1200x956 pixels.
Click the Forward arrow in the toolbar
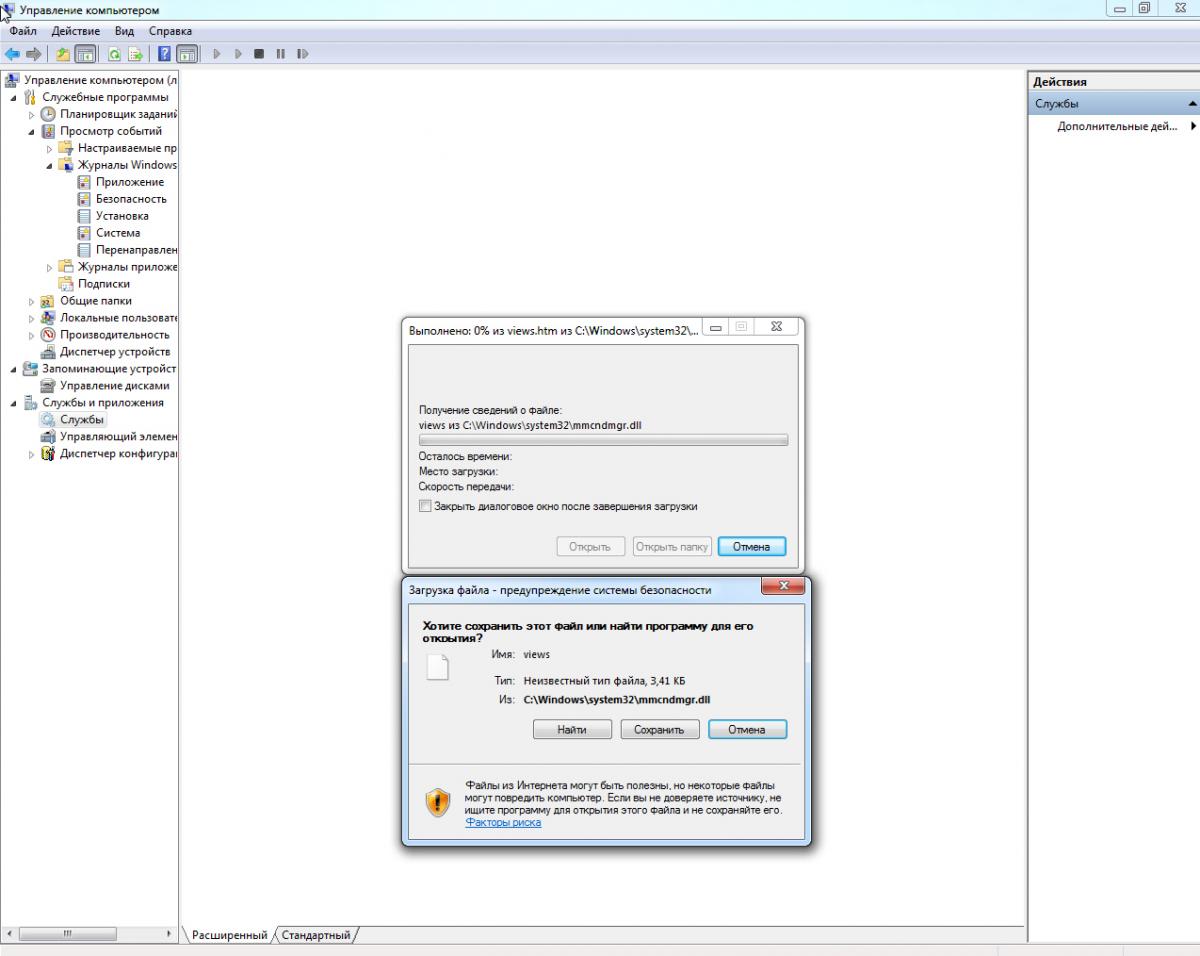[33, 54]
